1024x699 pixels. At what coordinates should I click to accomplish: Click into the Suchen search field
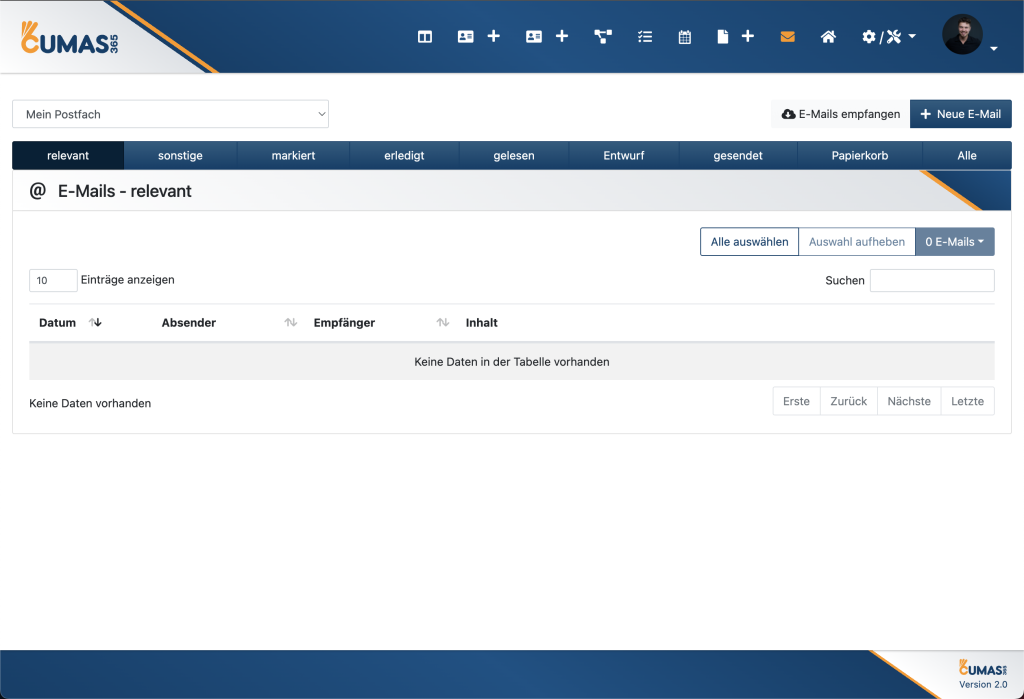pyautogui.click(x=931, y=281)
